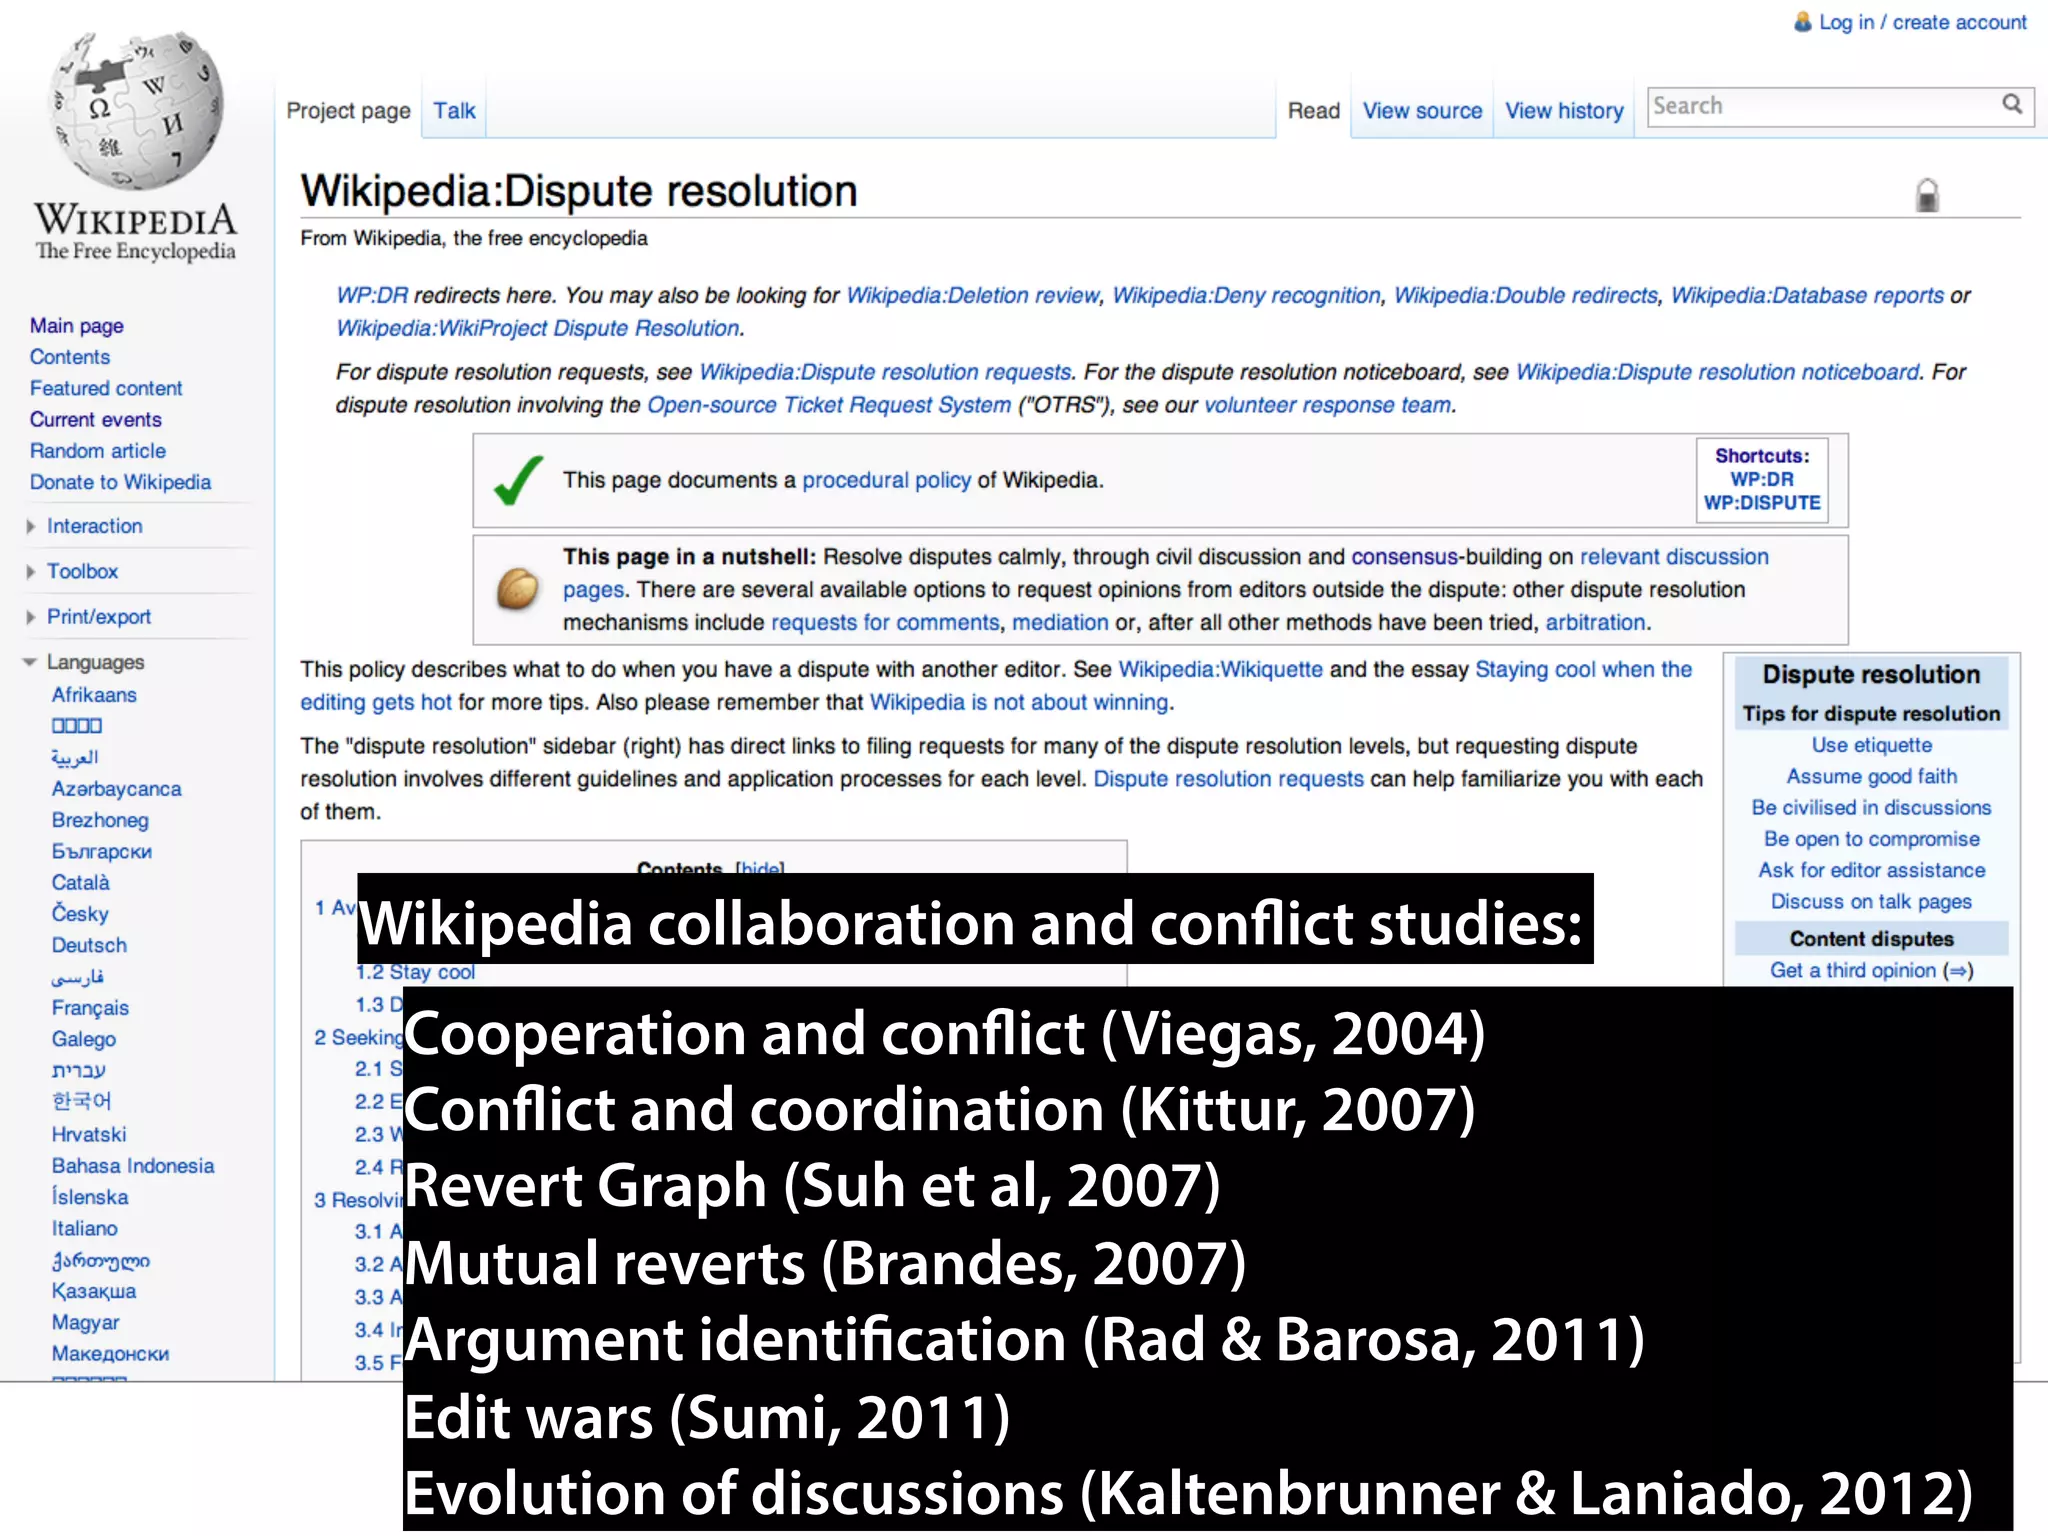Expand the Interaction sidebar section
The width and height of the screenshot is (2048, 1536).
94,526
